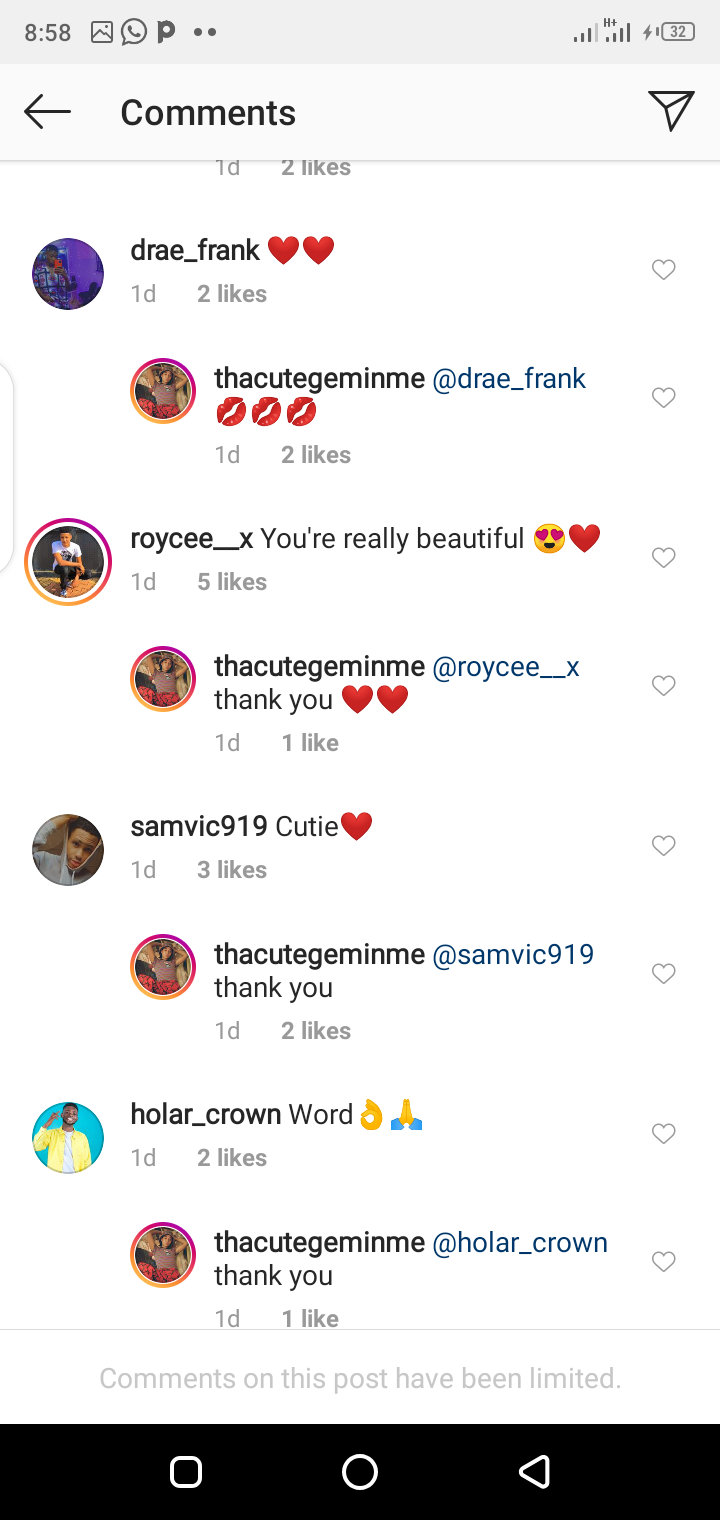The image size is (720, 1520).
Task: Tap holar_crown's profile picture
Action: pos(68,1138)
